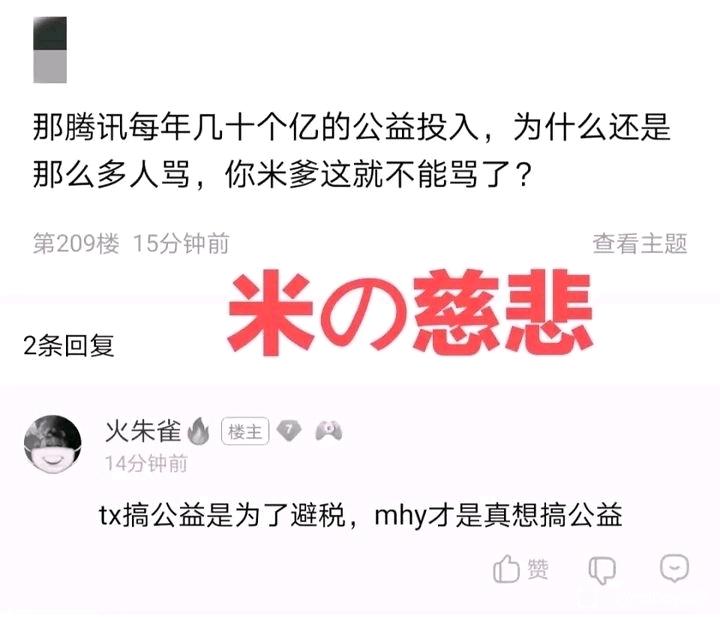720x617 pixels.
Task: Open 火朱雀's round avatar
Action: point(53,444)
